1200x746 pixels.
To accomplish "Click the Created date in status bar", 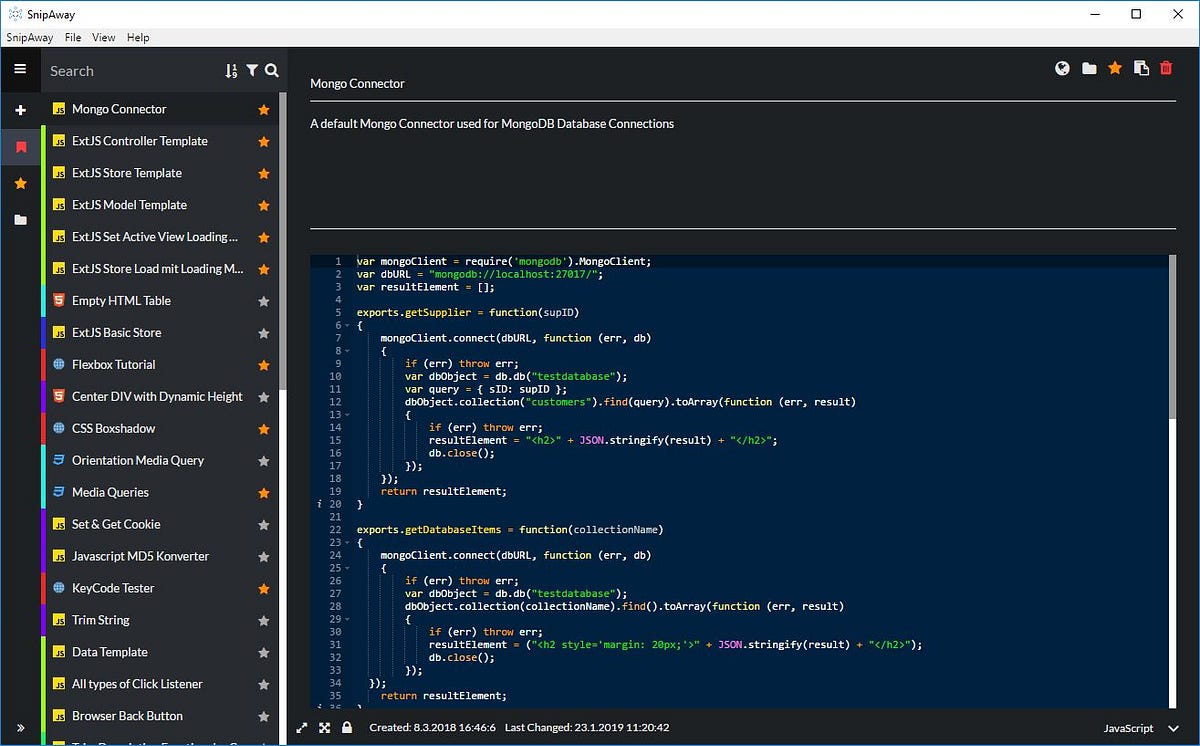I will click(x=432, y=728).
